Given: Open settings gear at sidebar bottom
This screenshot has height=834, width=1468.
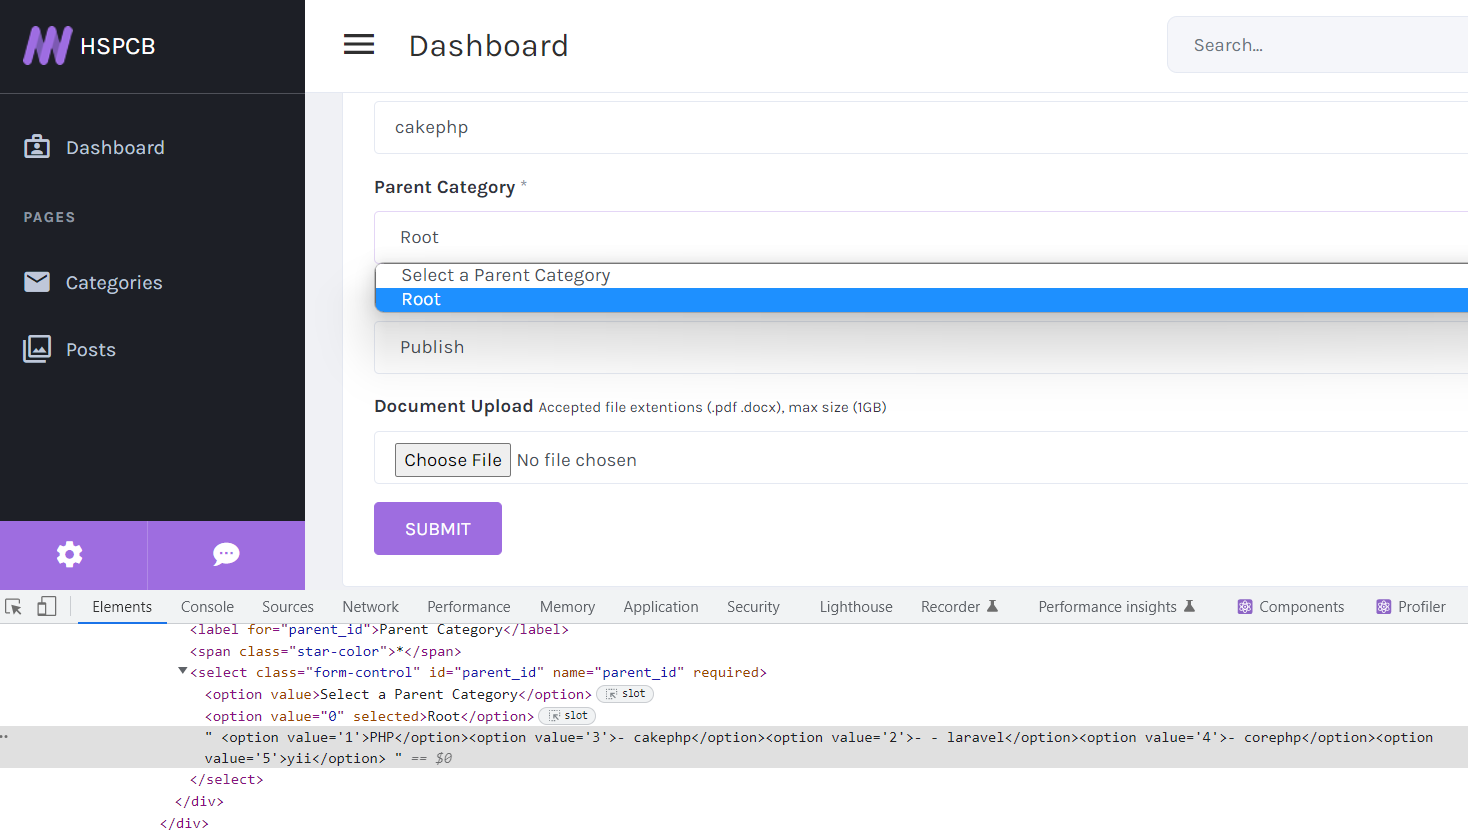Looking at the screenshot, I should [x=70, y=554].
